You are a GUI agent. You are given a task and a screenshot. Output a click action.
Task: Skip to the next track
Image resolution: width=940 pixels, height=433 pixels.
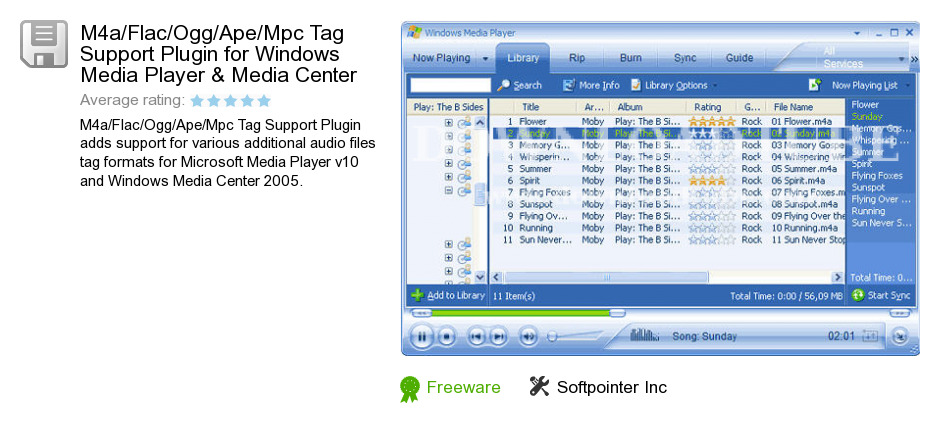498,336
